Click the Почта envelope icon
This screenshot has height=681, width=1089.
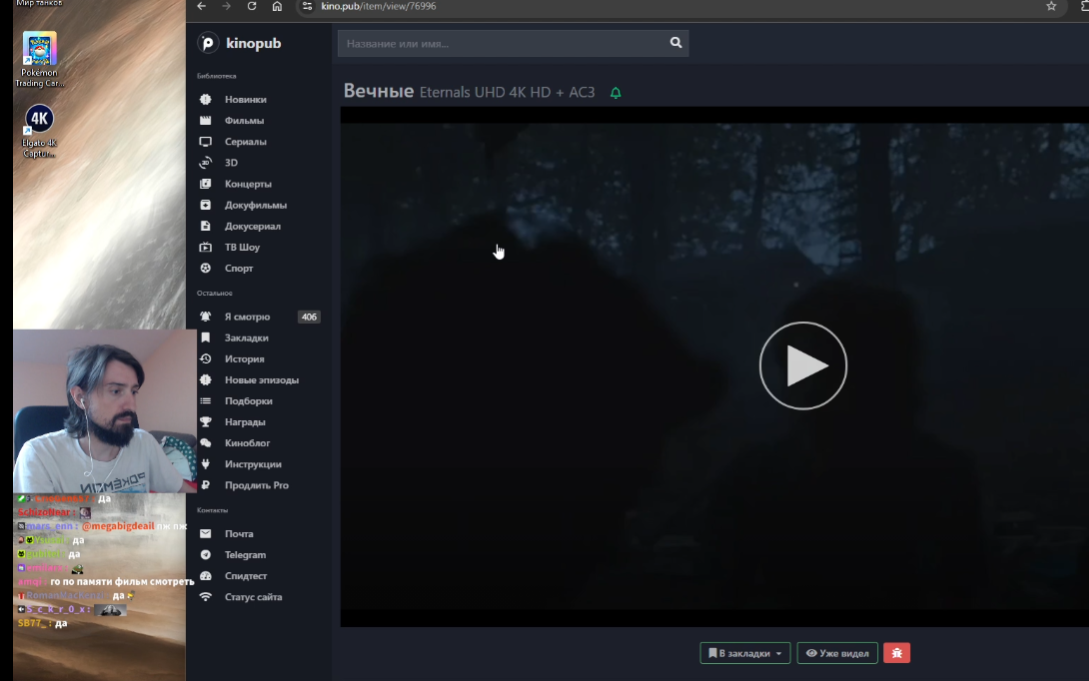coord(206,534)
